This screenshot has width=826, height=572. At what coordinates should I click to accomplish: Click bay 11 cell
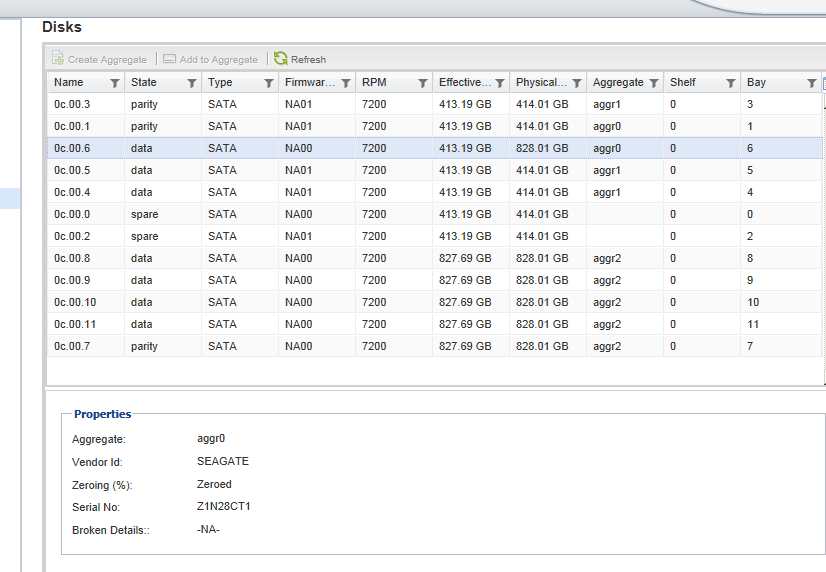point(753,324)
